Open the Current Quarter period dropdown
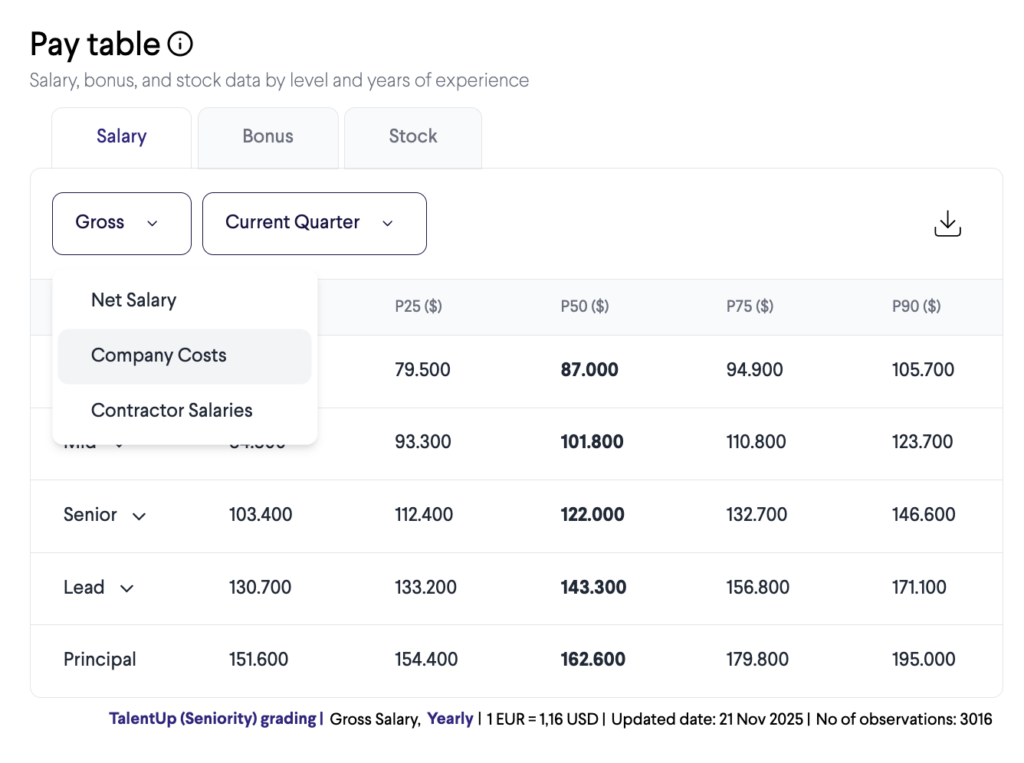The height and width of the screenshot is (763, 1024). [314, 223]
